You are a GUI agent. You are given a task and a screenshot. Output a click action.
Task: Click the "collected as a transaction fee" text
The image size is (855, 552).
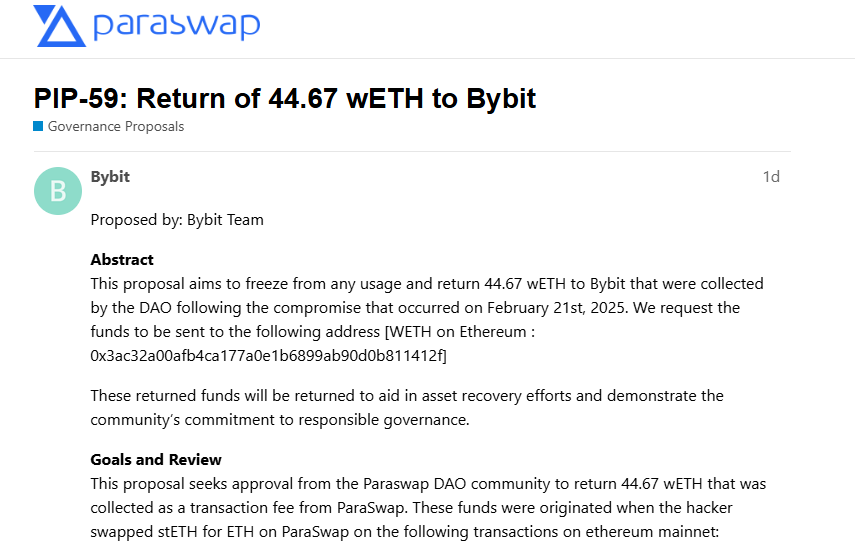coord(201,508)
